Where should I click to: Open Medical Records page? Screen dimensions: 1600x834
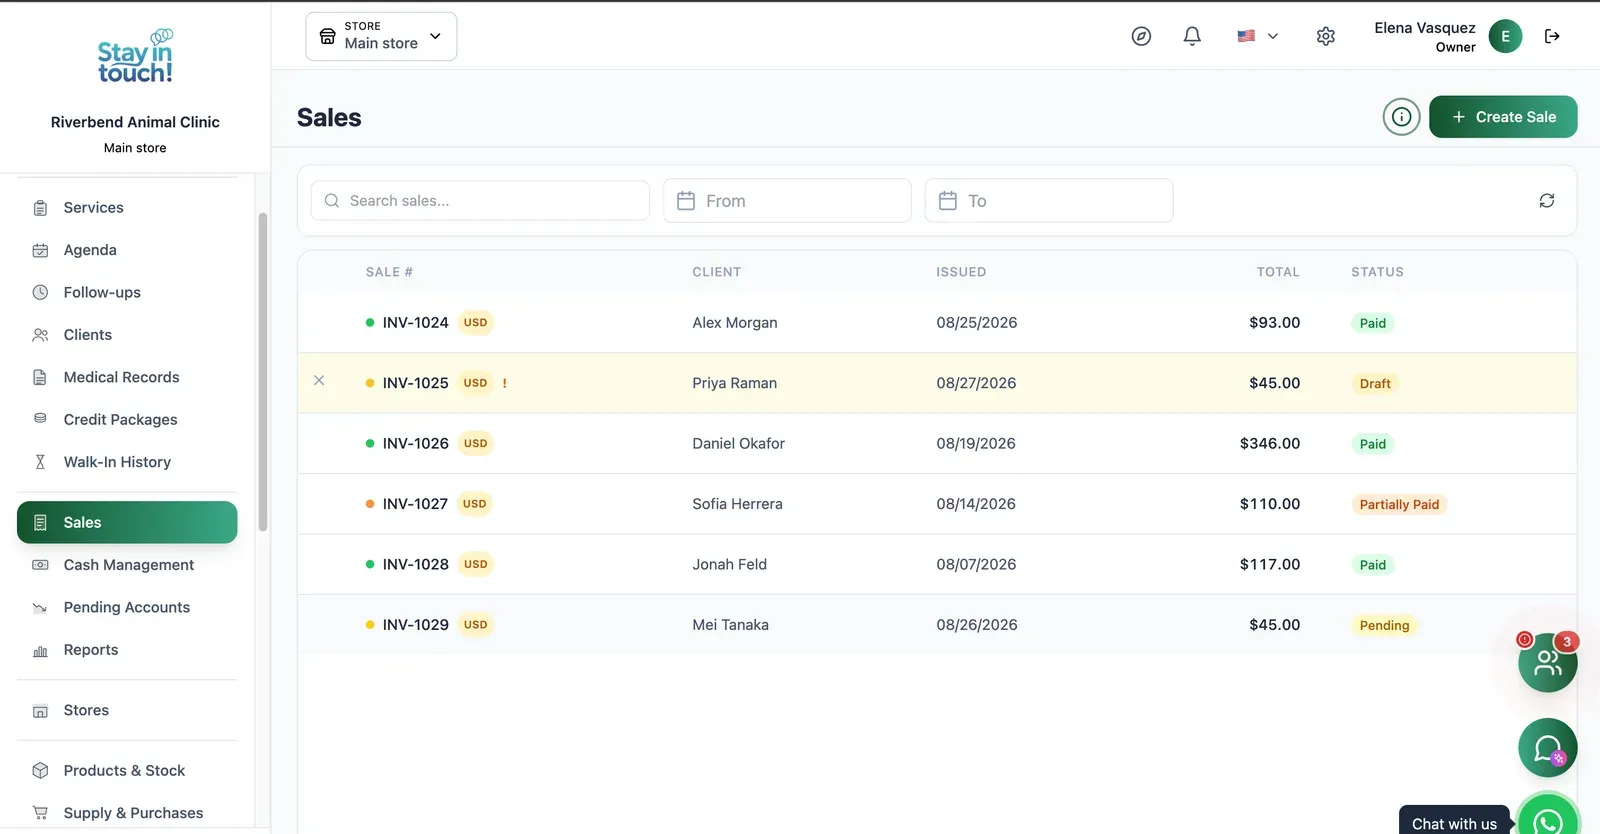(127, 377)
